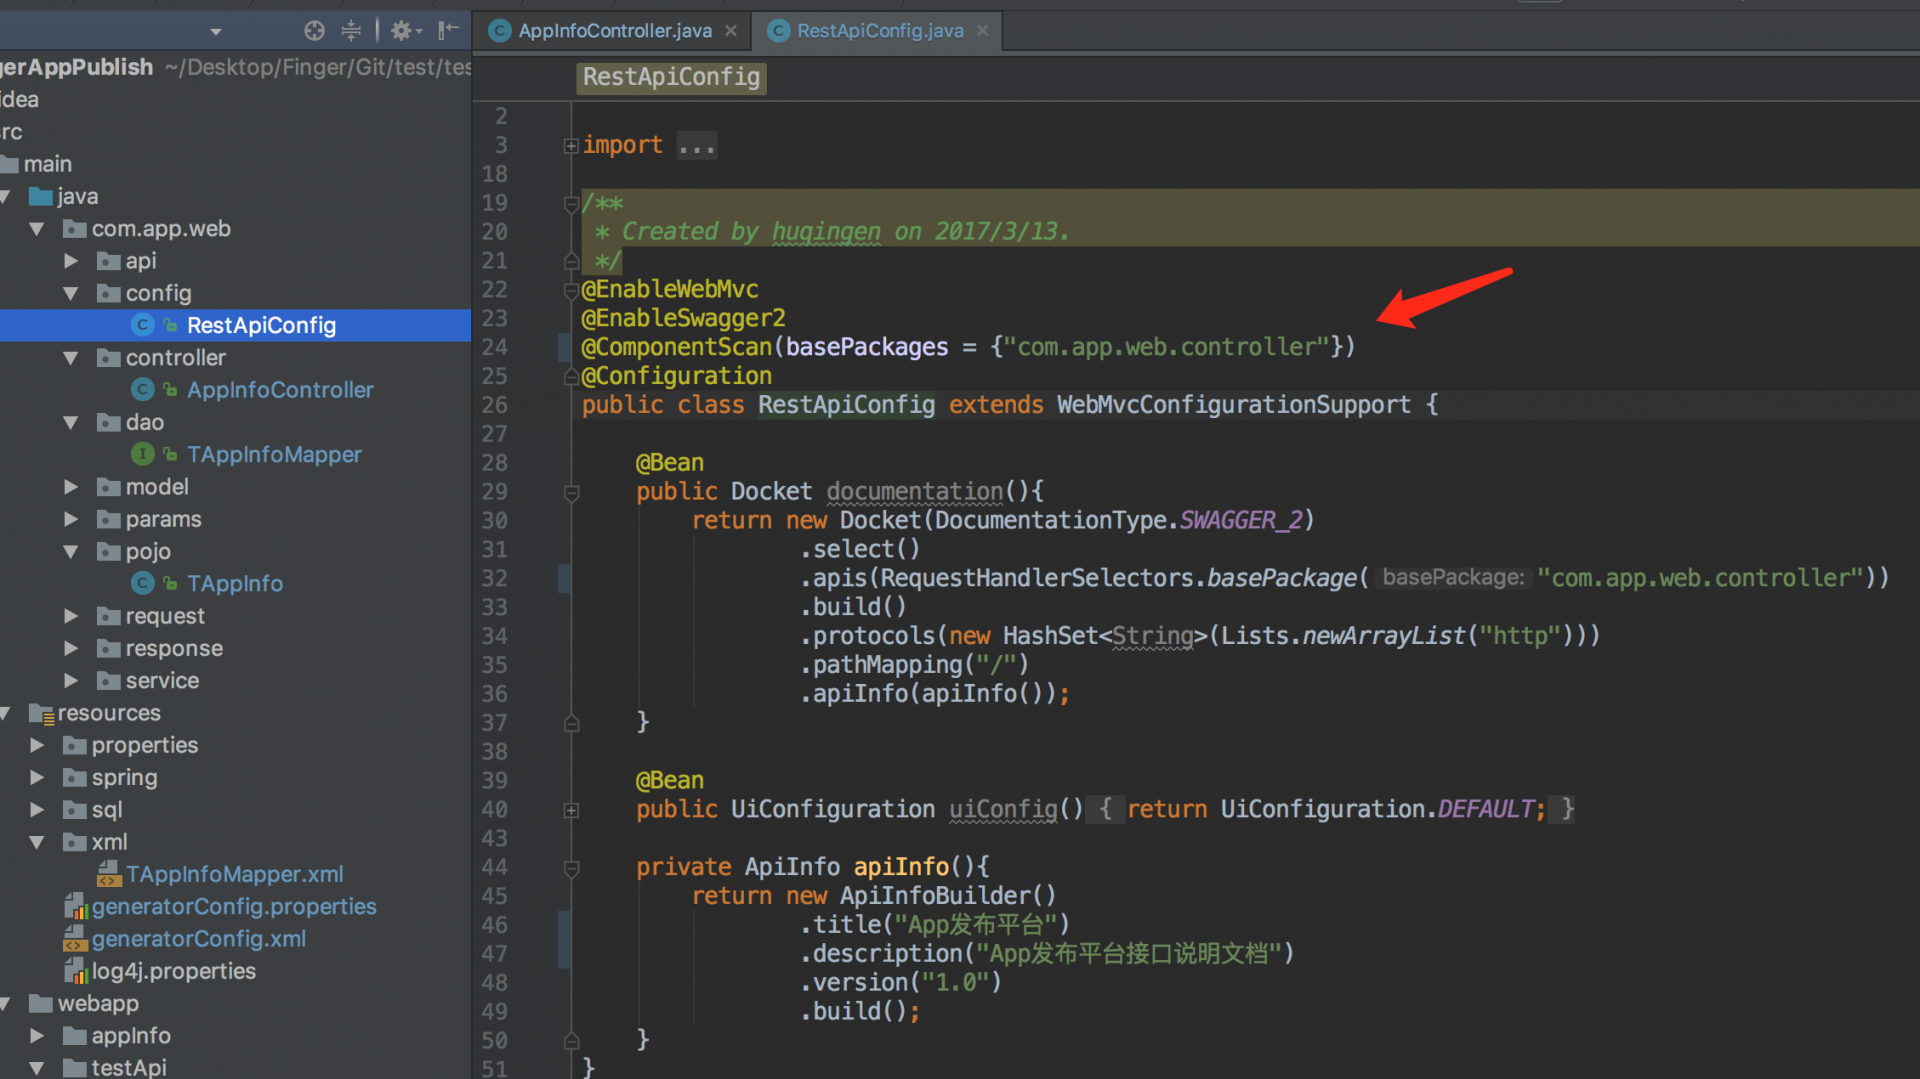The width and height of the screenshot is (1920, 1079).
Task: Collapse the com.app.web package
Action: click(x=37, y=229)
